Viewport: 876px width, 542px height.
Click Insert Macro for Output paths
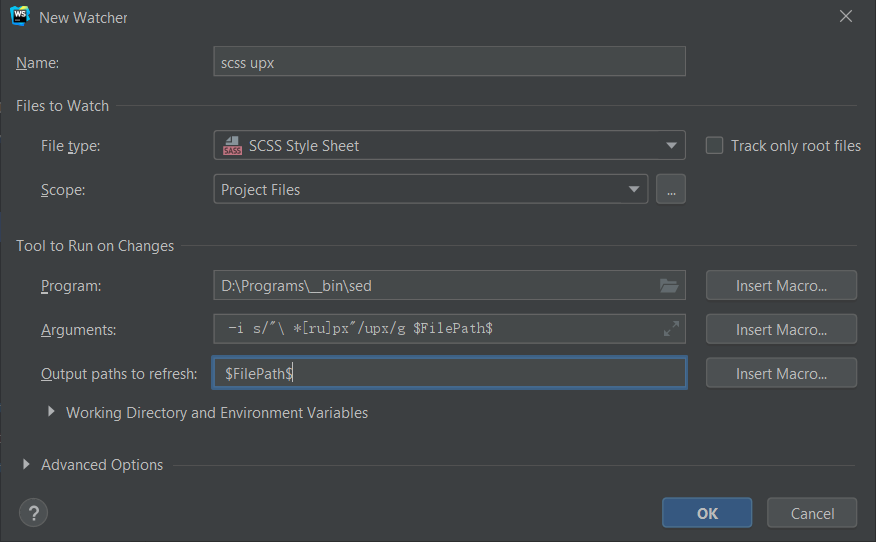[x=781, y=373]
